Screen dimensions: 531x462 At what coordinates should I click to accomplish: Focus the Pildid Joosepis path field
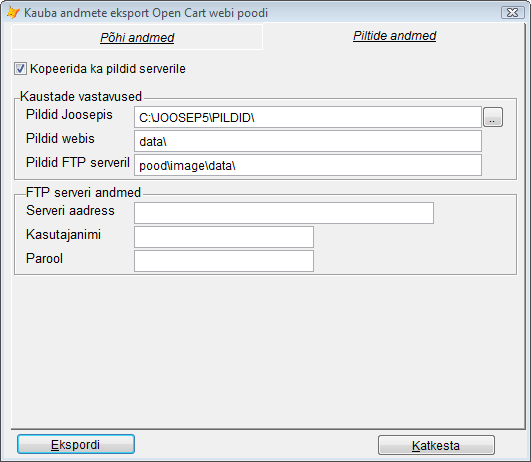coord(308,117)
